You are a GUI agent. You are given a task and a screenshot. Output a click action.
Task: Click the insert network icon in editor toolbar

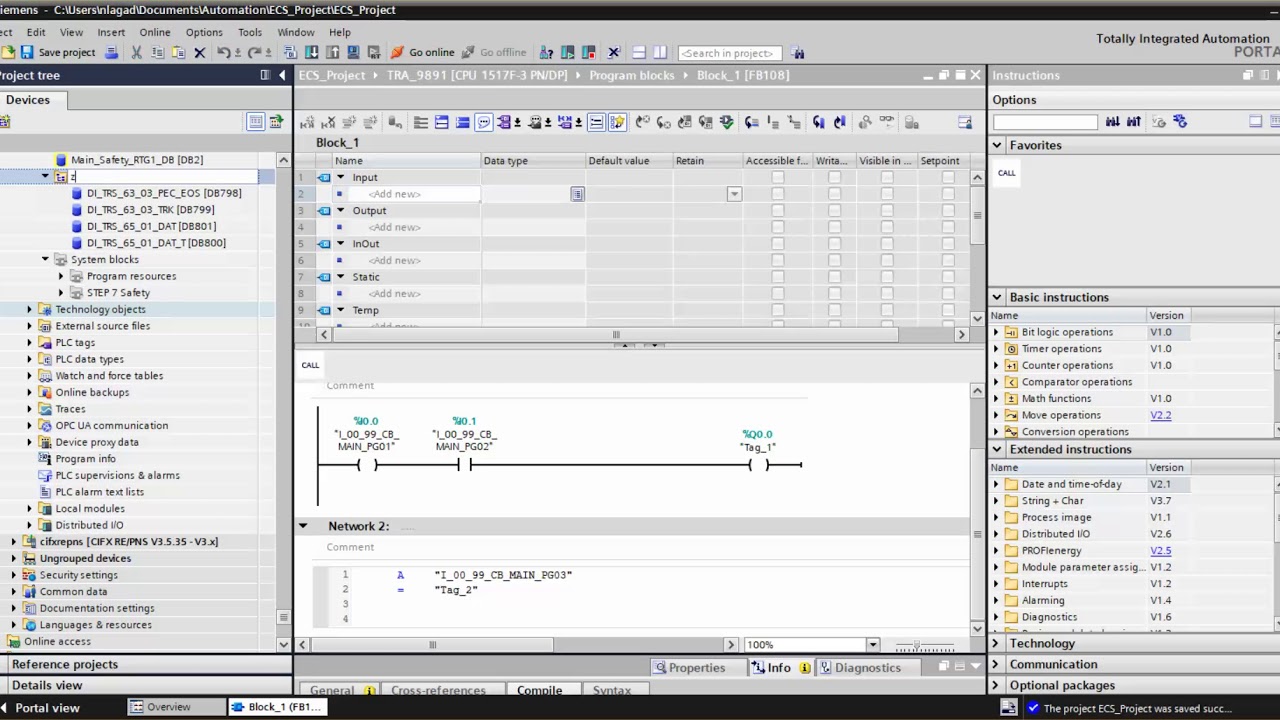point(306,122)
